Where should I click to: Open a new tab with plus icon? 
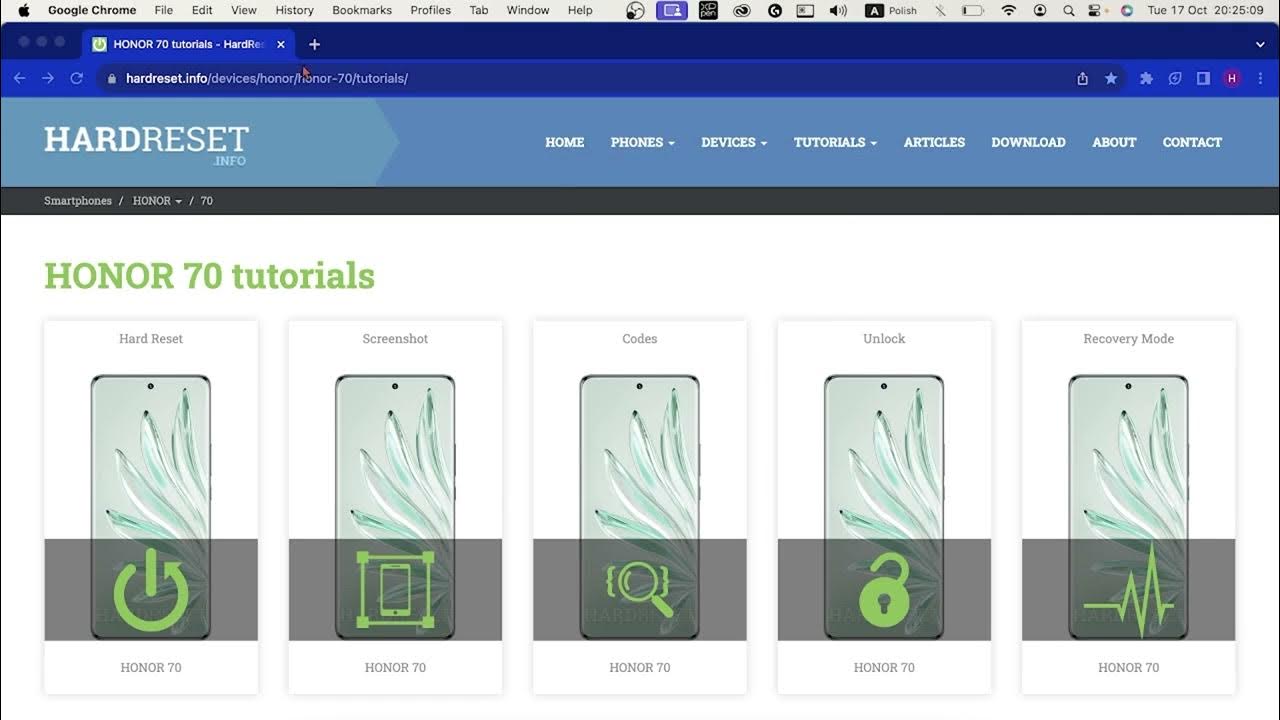(314, 44)
